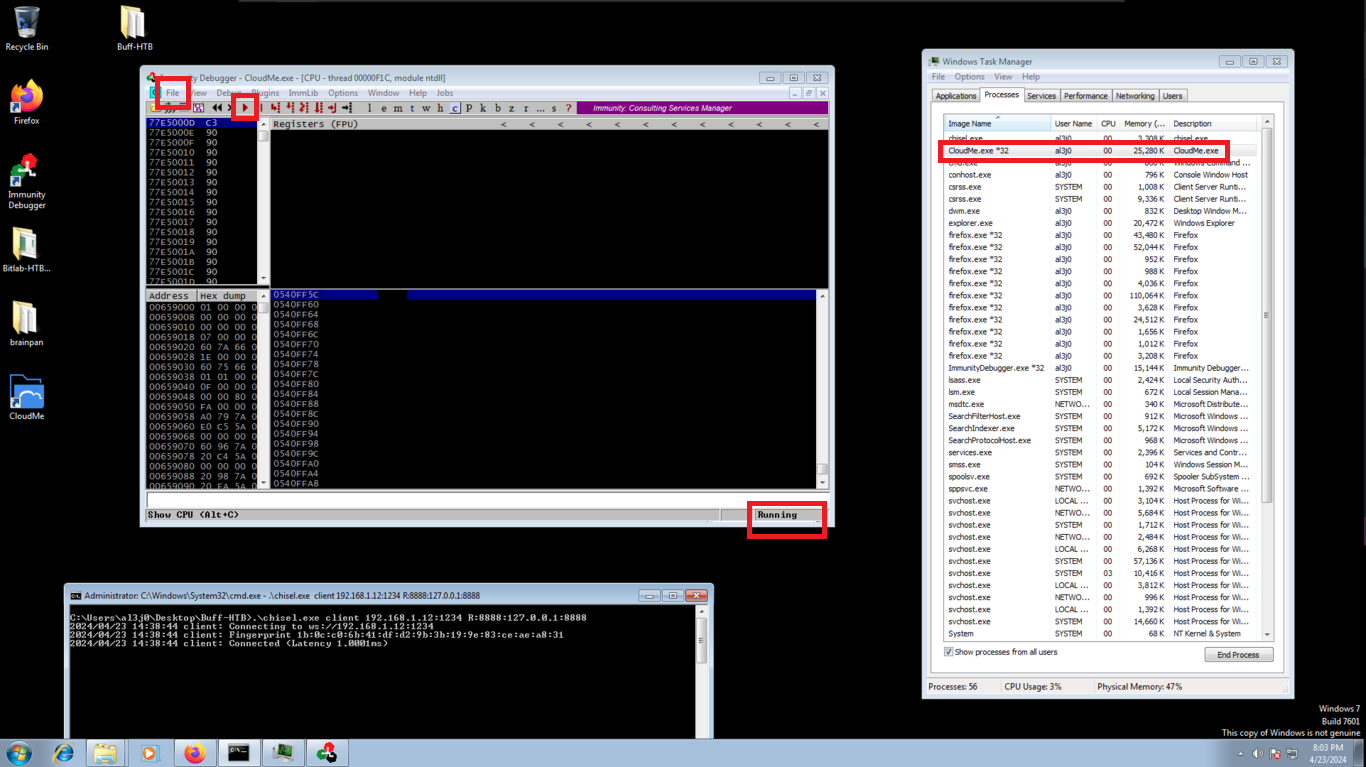This screenshot has width=1366, height=767.
Task: Open the ImmLib menu
Action: coord(303,93)
